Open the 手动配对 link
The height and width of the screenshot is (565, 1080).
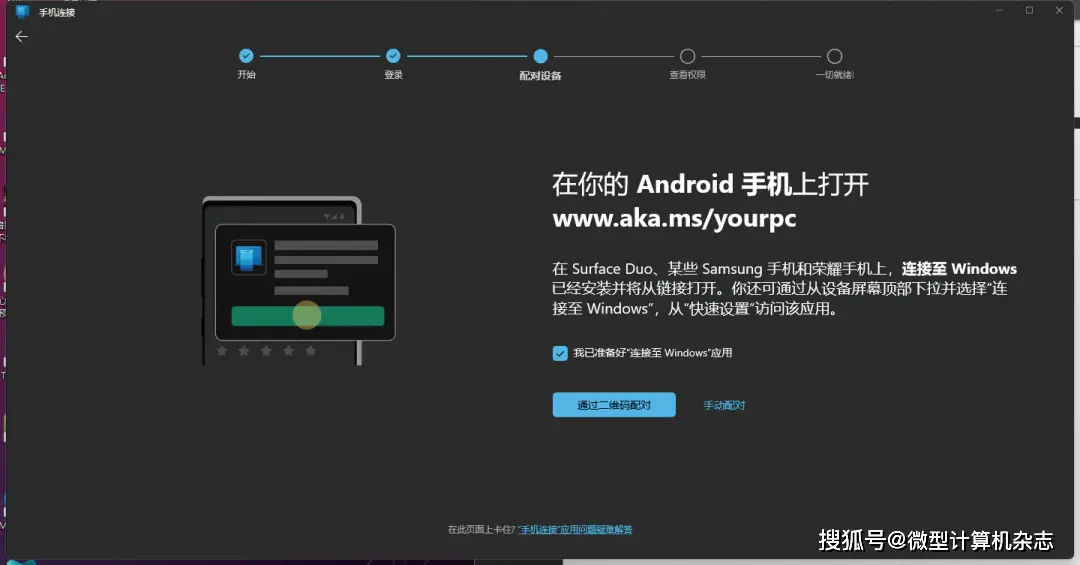[724, 405]
